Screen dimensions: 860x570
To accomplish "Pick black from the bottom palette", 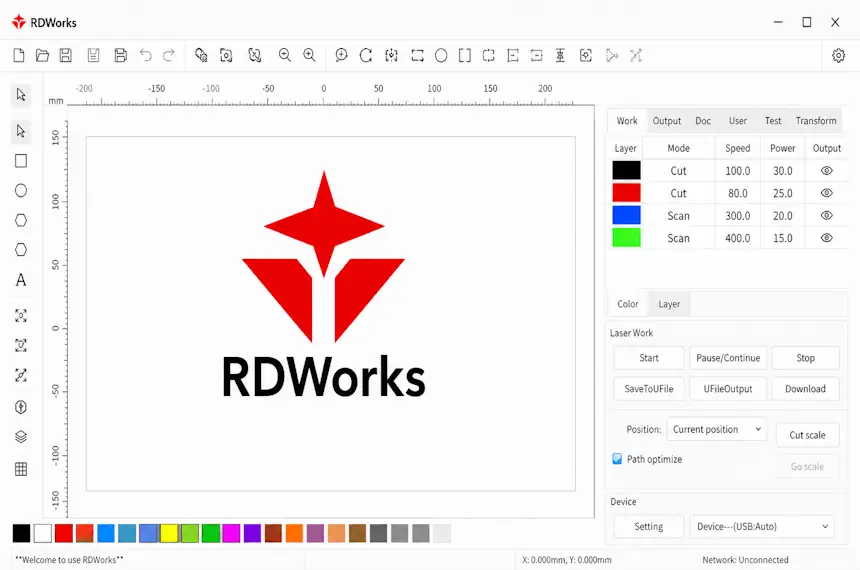I will point(21,533).
